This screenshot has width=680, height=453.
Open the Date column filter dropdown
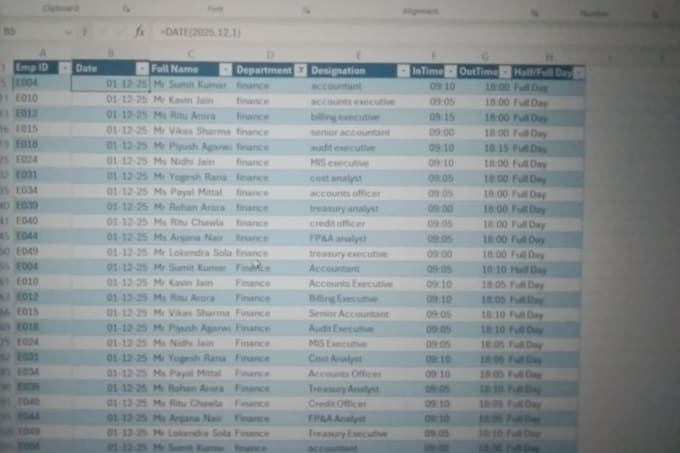142,68
